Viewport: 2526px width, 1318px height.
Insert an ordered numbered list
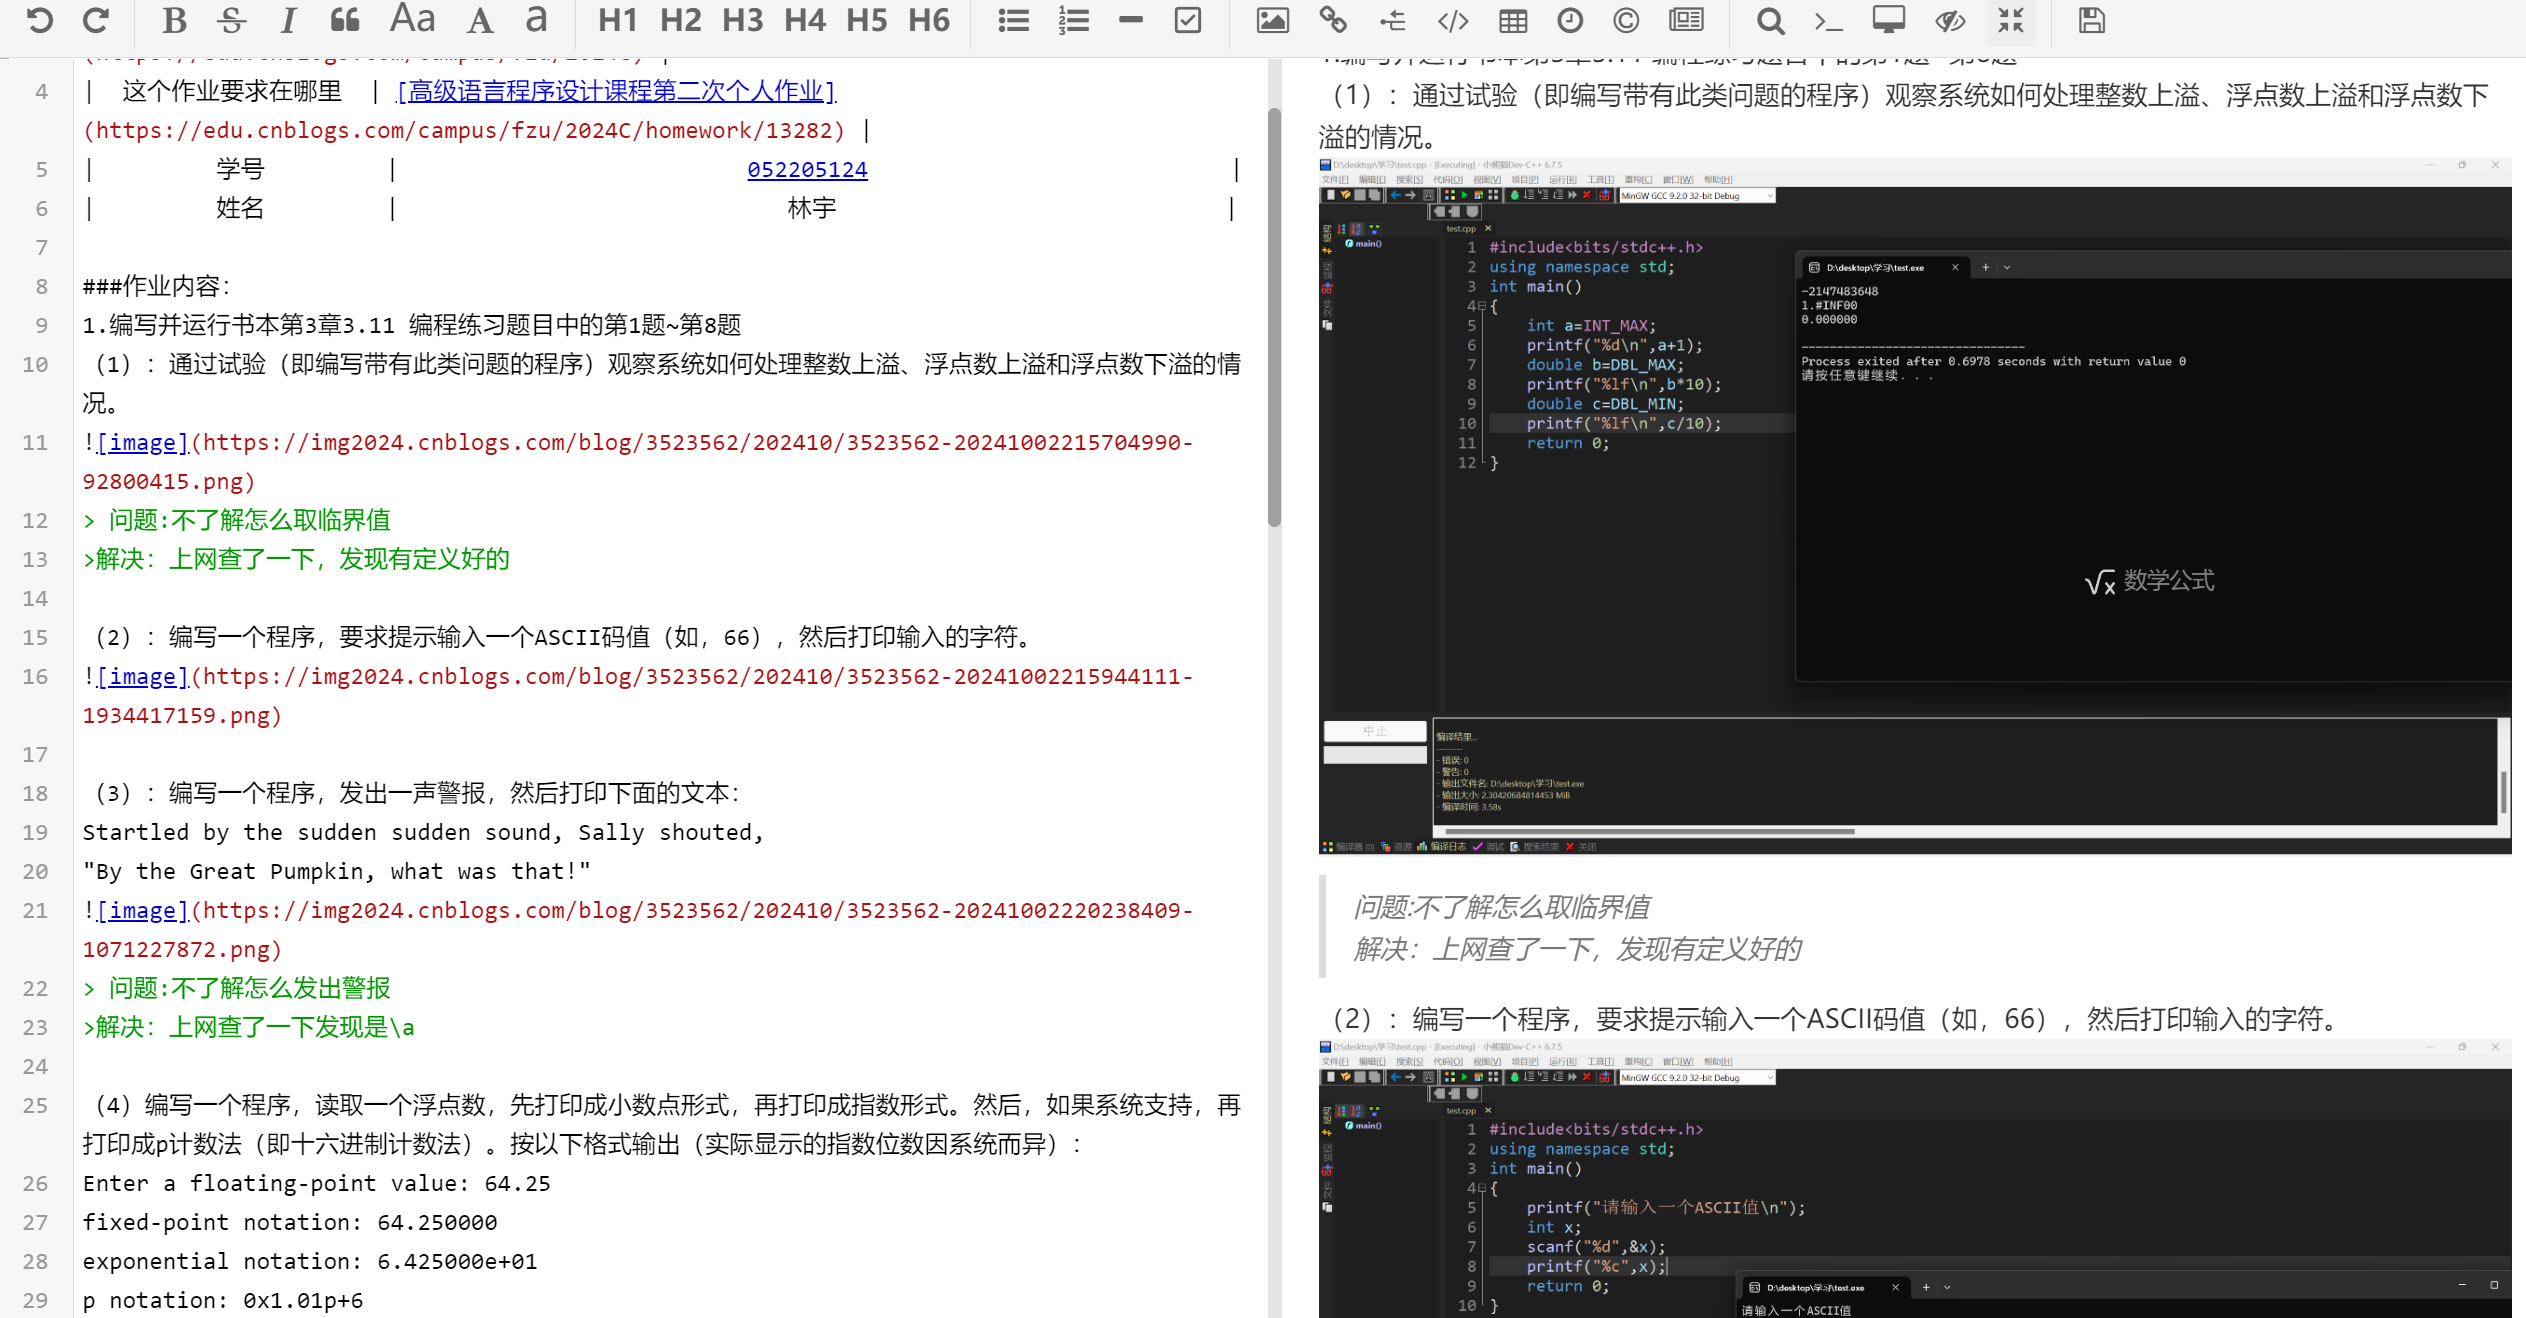coord(1073,20)
